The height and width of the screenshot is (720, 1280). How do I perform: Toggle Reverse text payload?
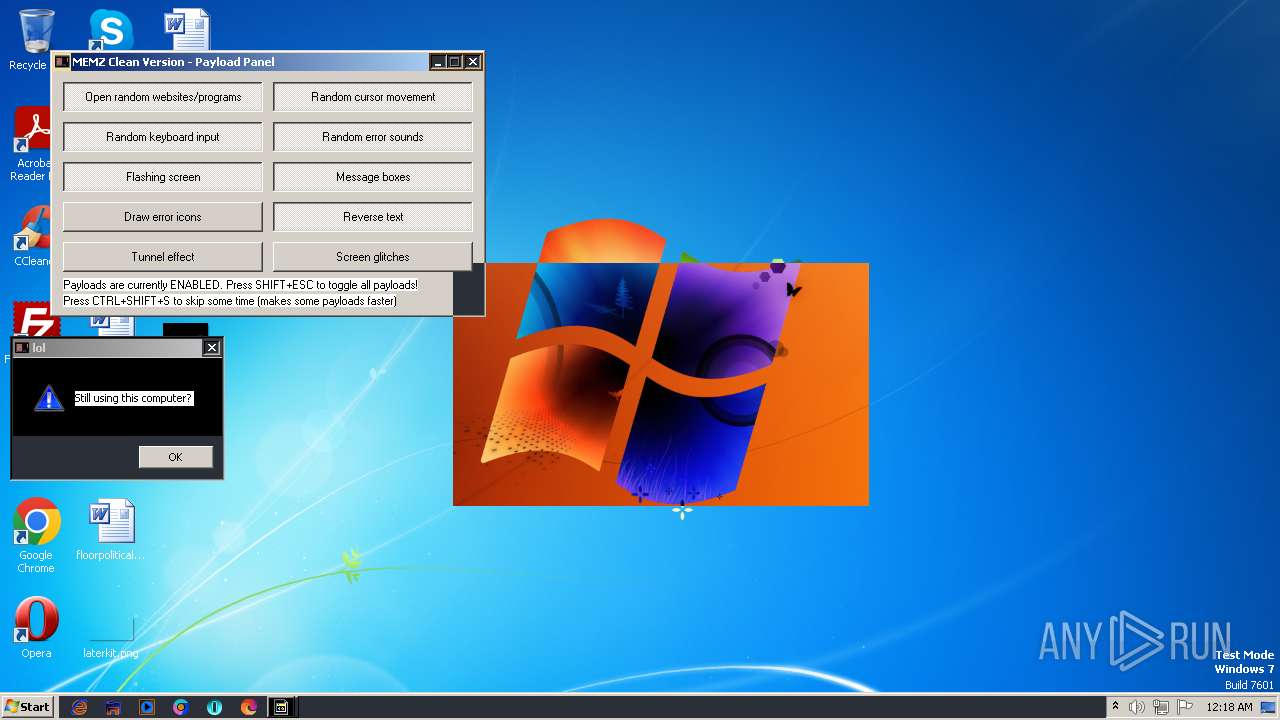pyautogui.click(x=373, y=217)
